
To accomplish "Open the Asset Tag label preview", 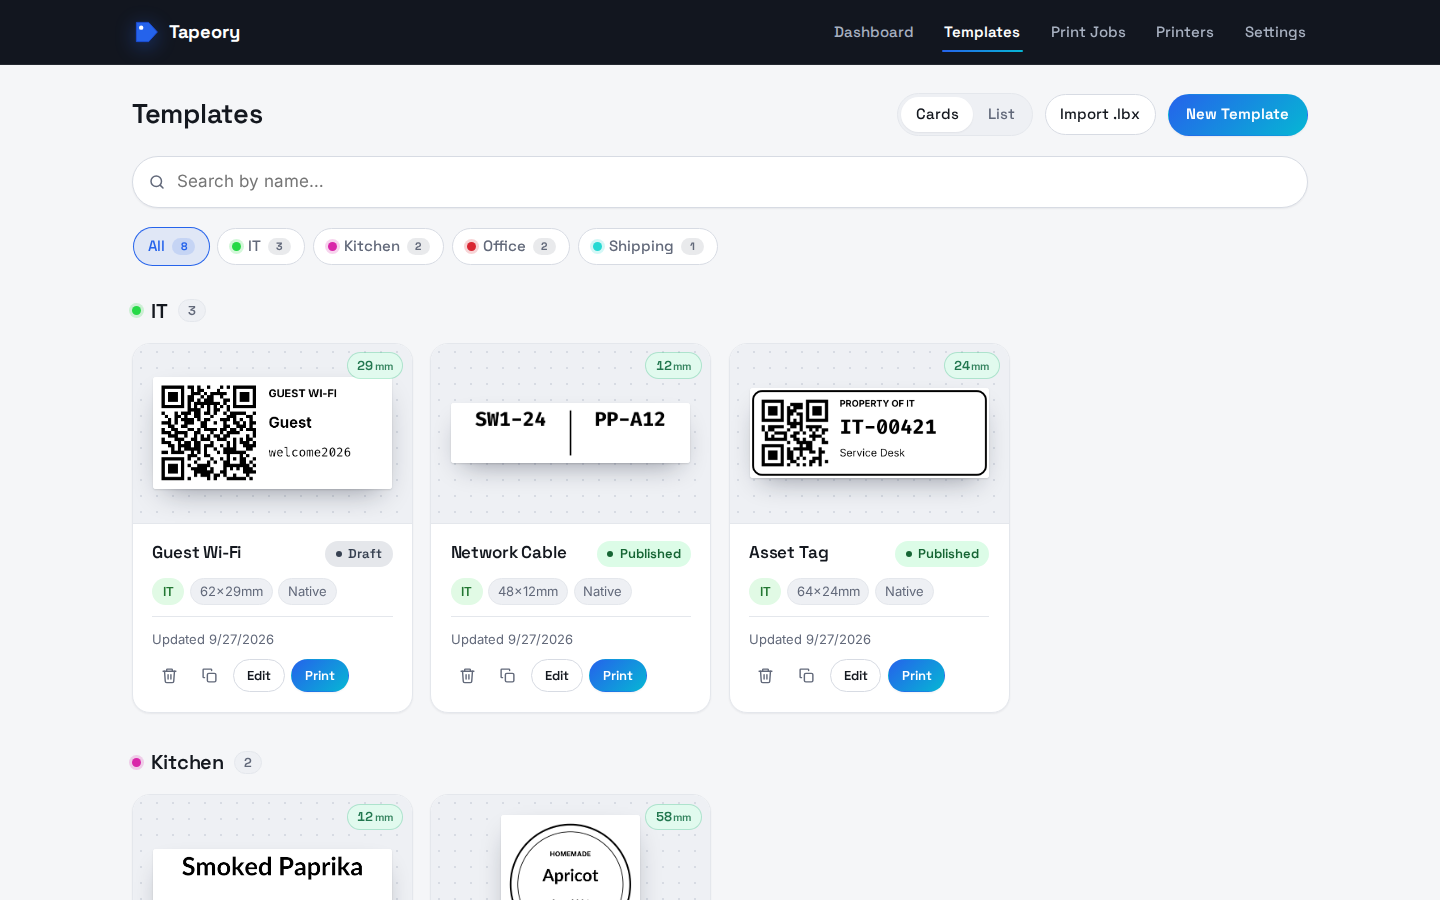I will (x=869, y=433).
